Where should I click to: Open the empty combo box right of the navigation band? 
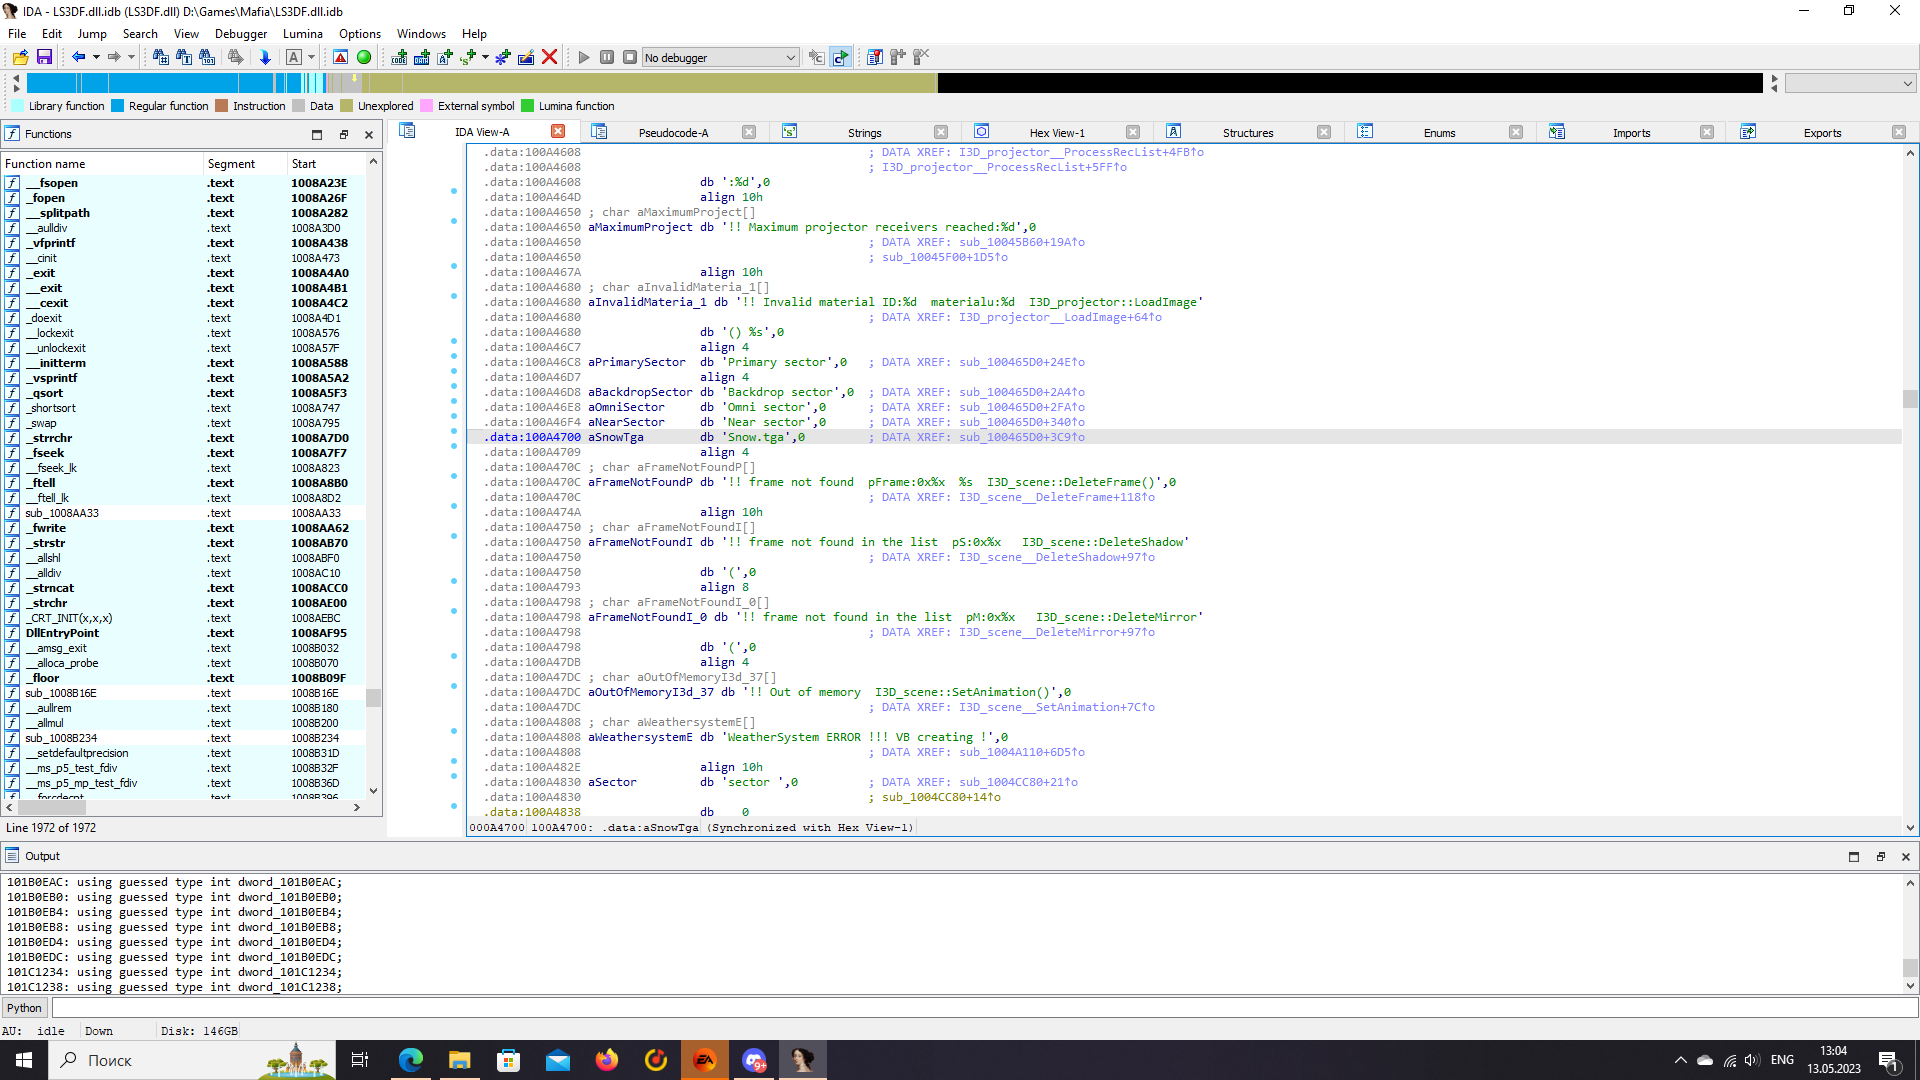click(1850, 83)
